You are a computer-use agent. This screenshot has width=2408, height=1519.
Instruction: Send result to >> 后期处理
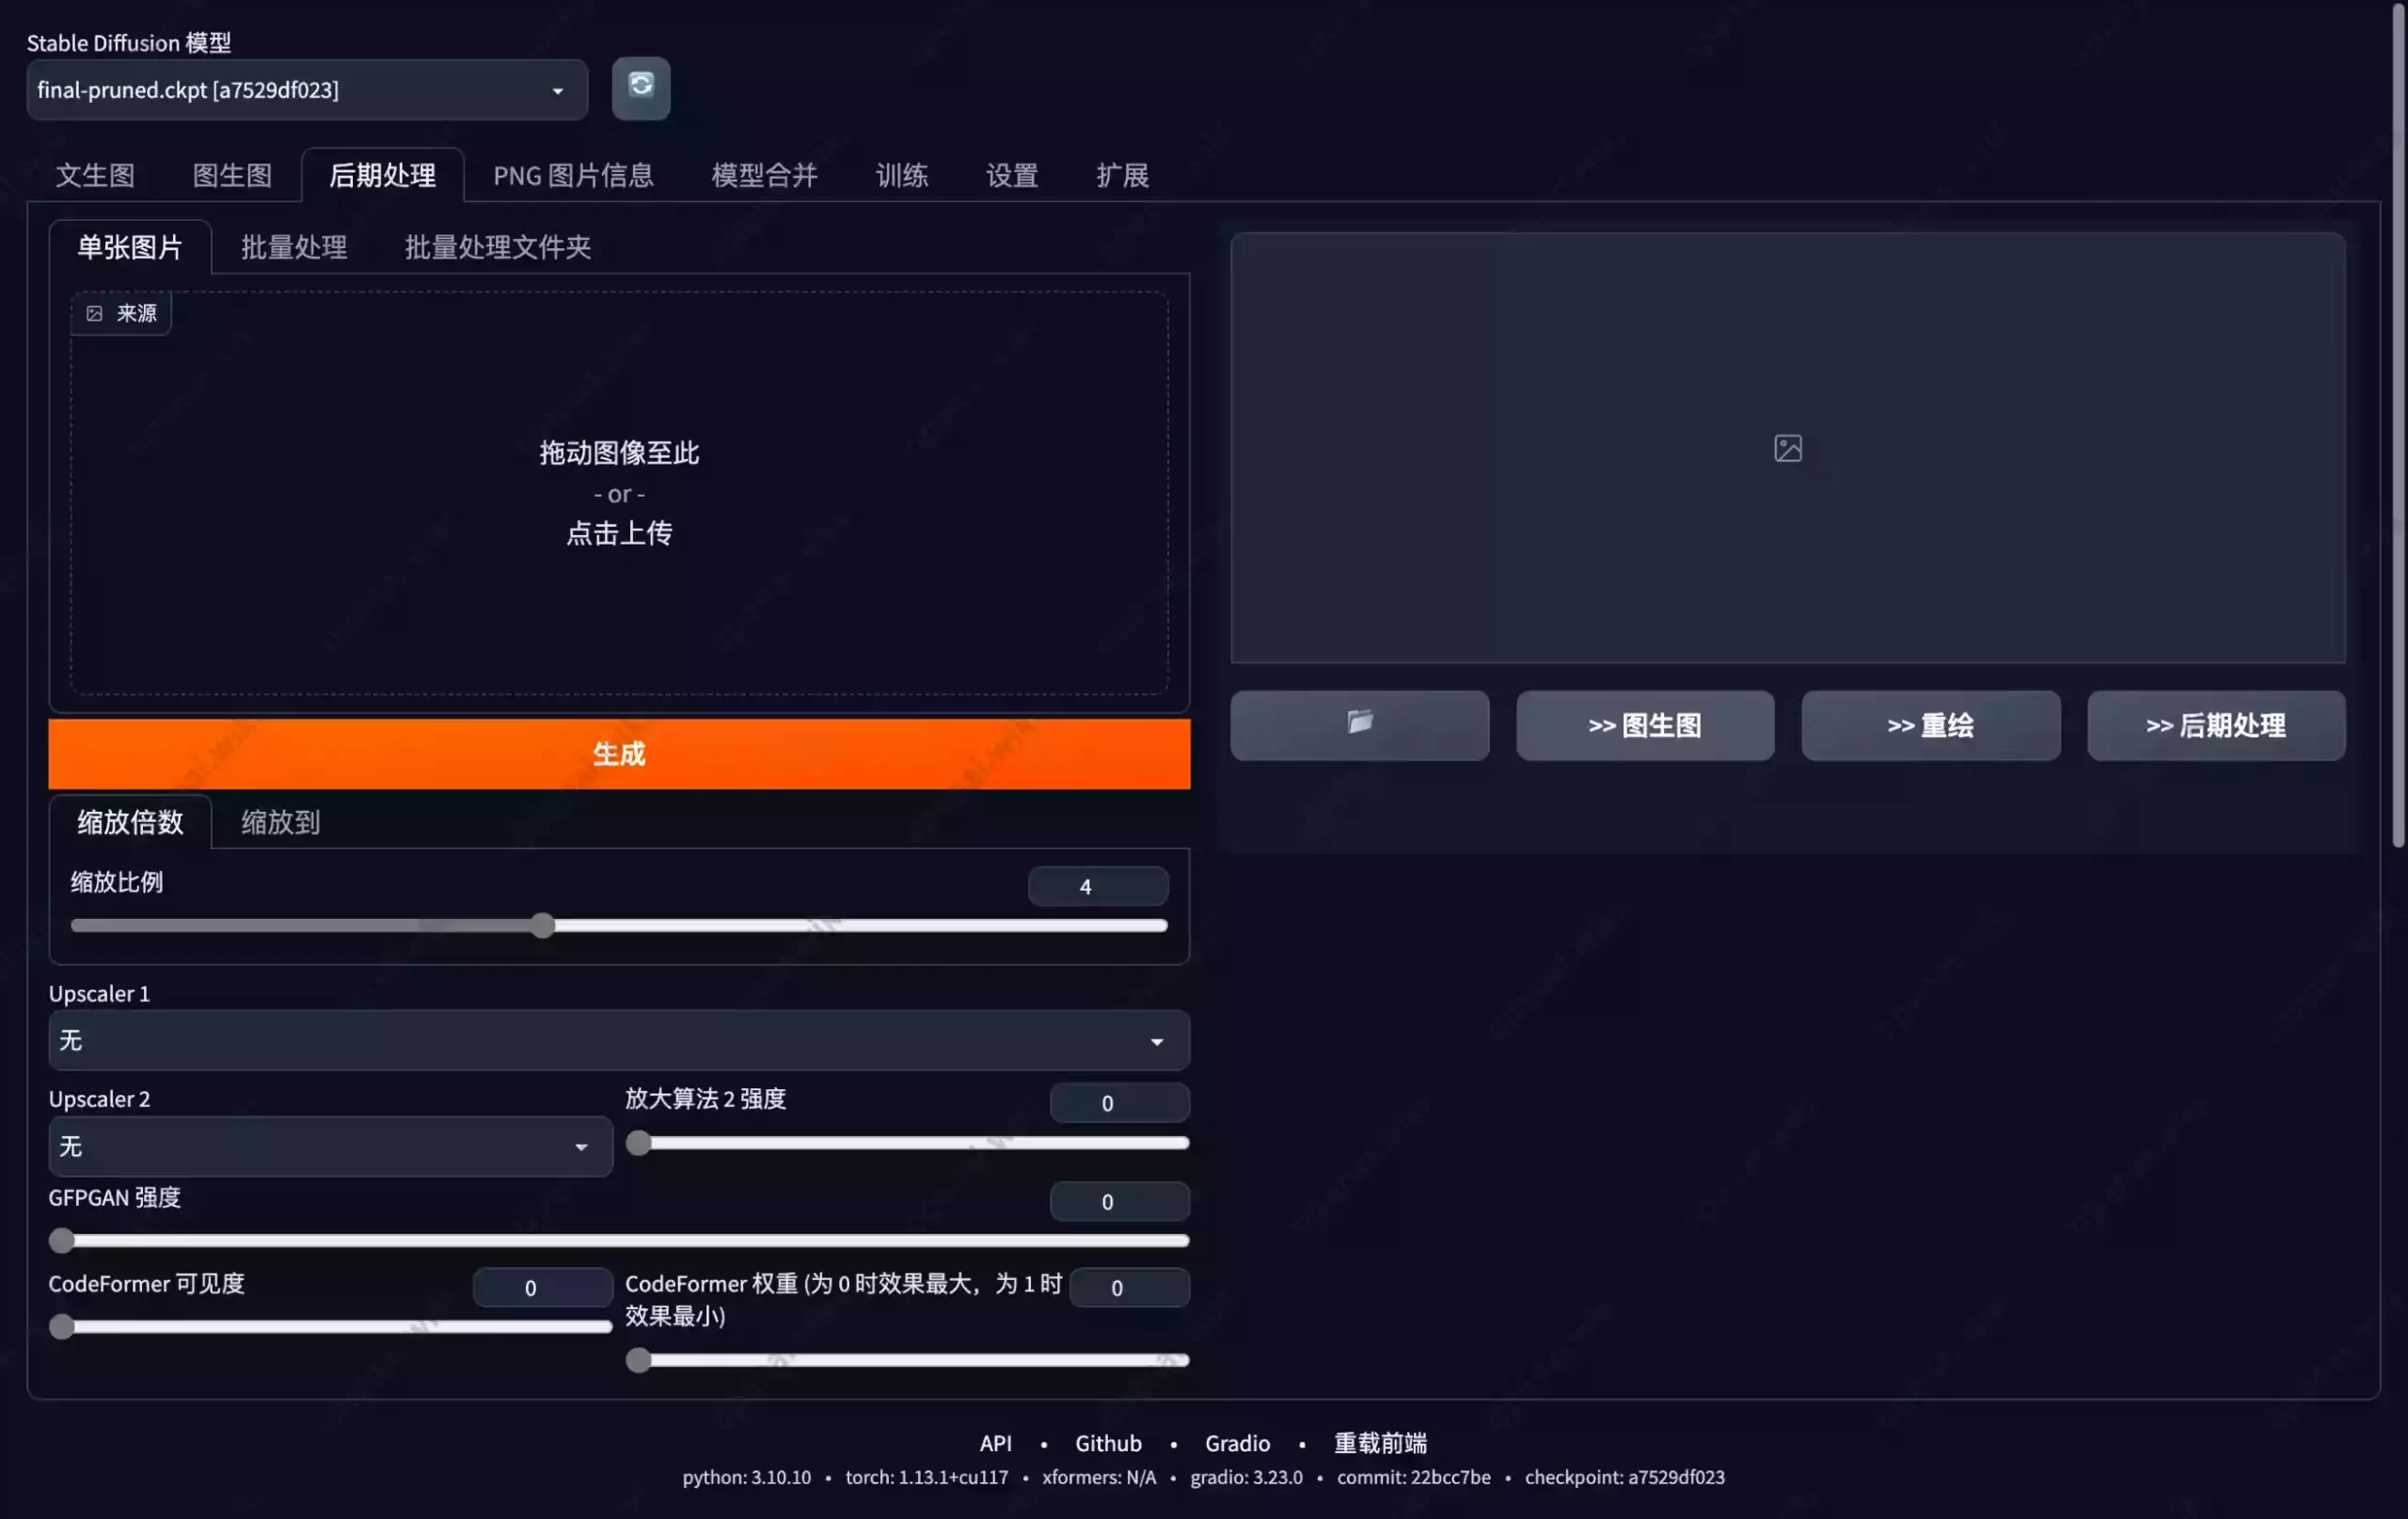pos(2216,725)
